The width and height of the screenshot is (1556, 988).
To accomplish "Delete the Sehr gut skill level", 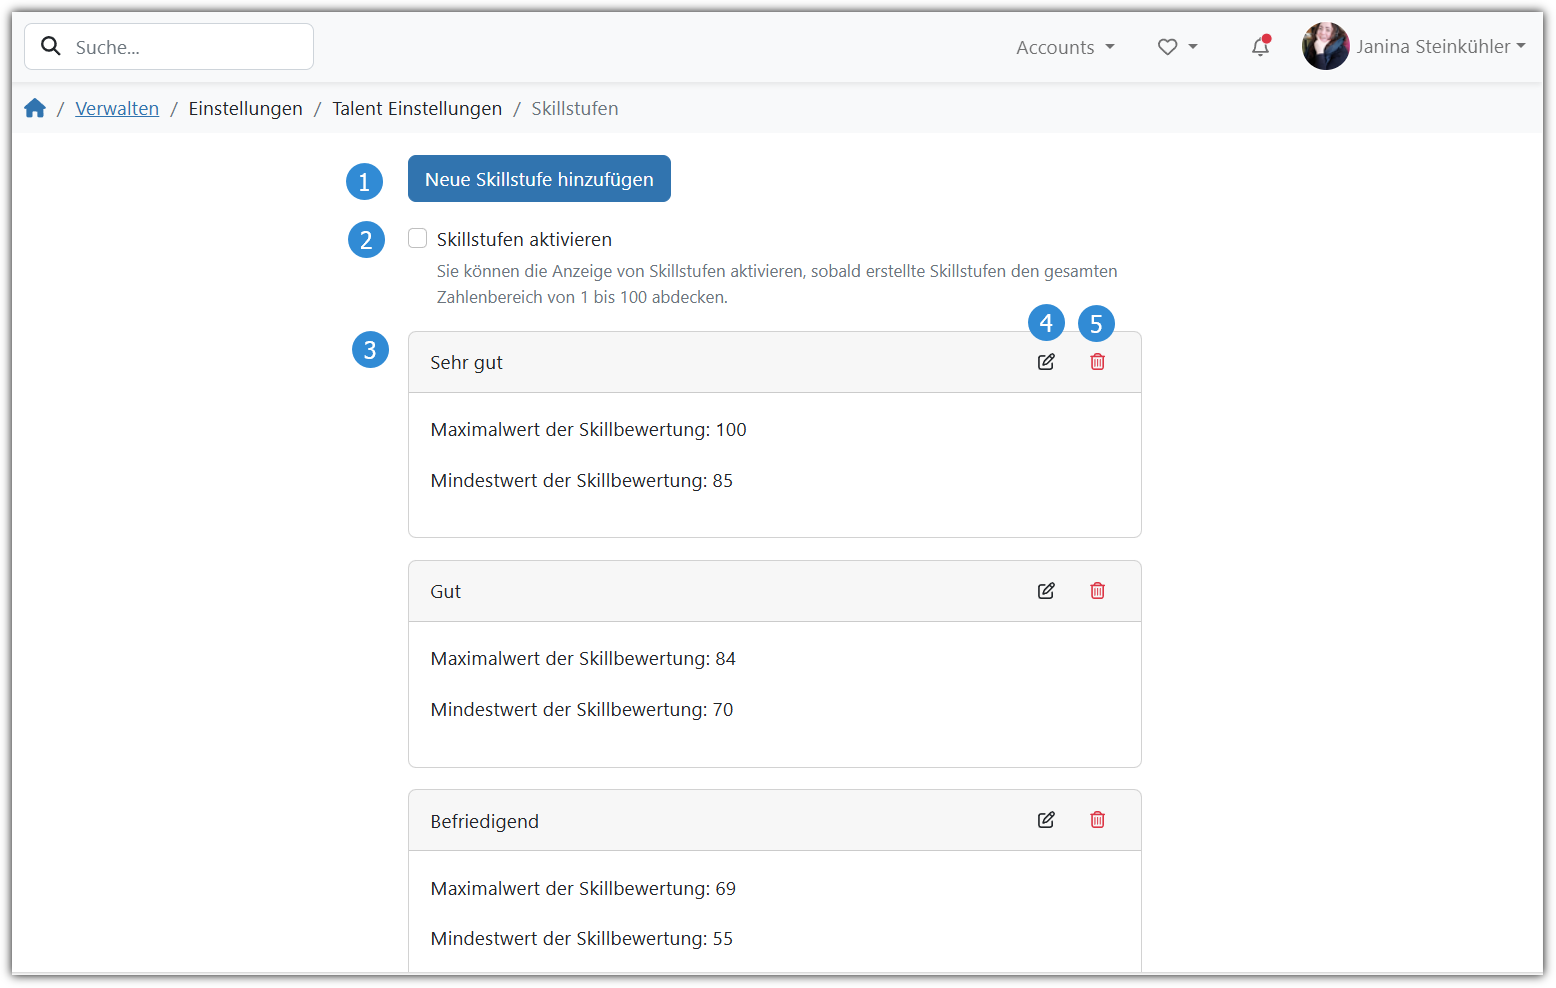I will [x=1097, y=362].
